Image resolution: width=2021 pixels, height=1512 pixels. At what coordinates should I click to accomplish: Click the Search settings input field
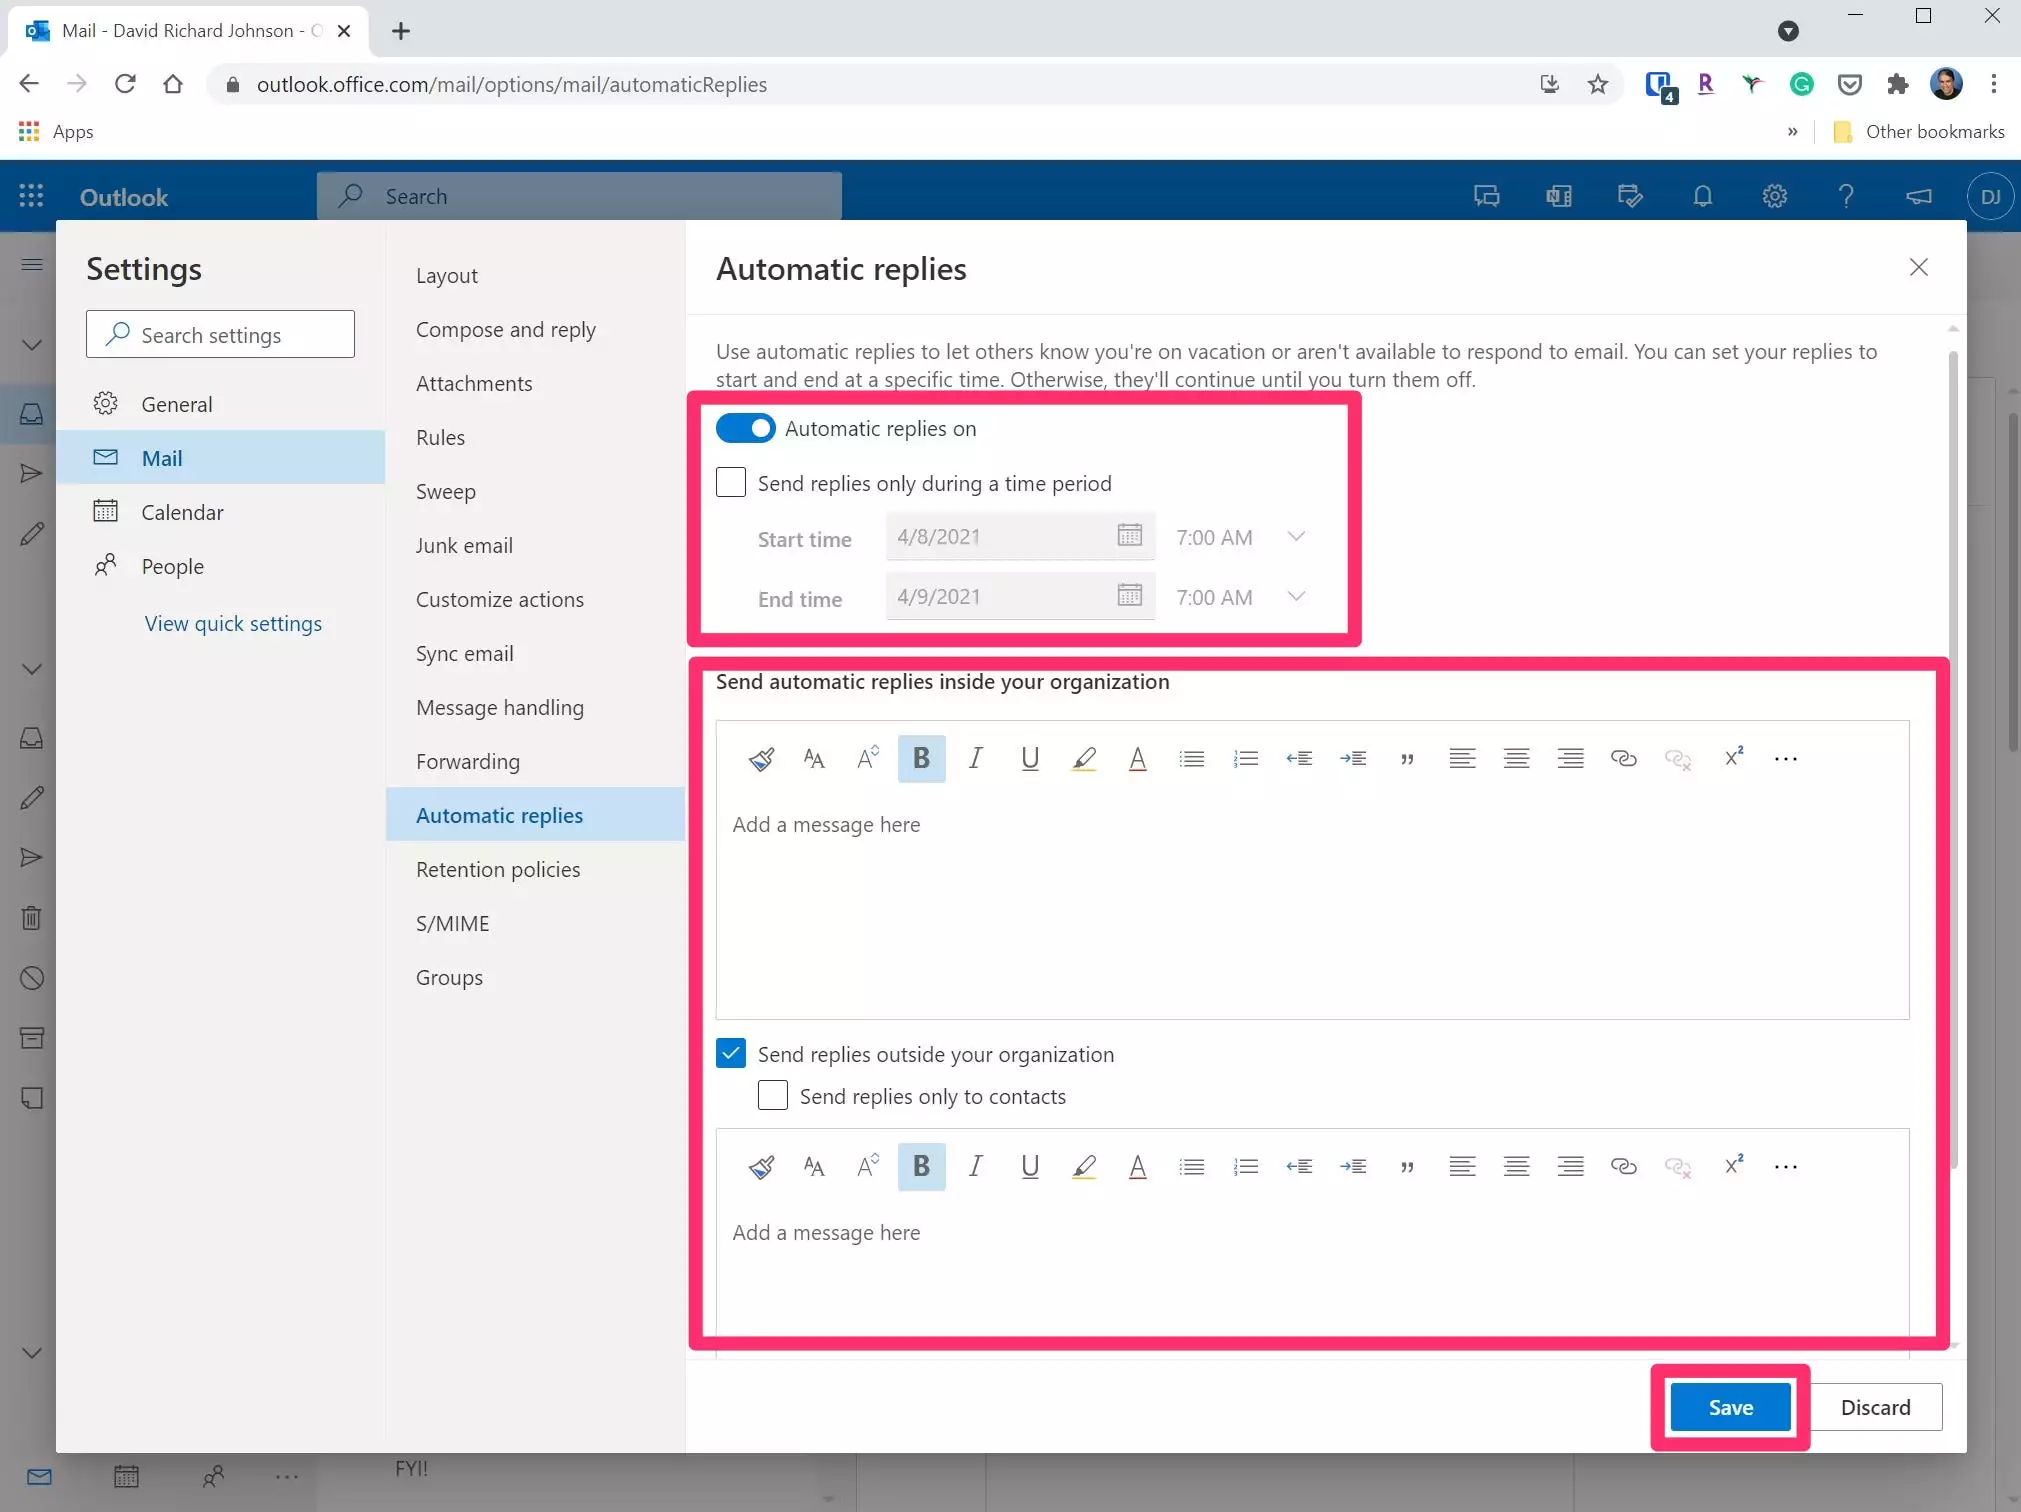(220, 334)
